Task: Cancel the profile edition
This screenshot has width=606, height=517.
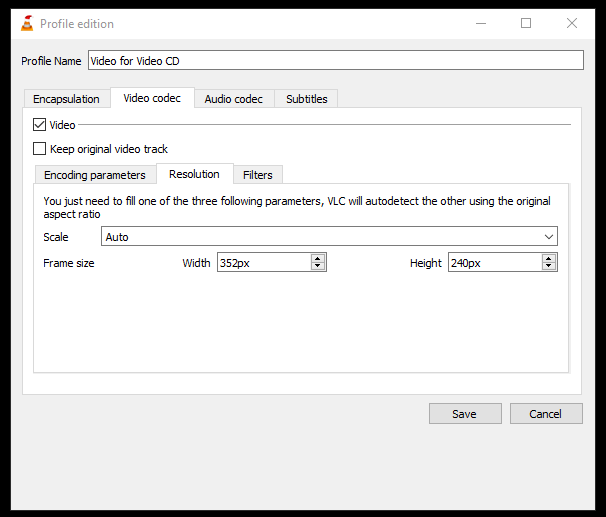Action: point(546,414)
